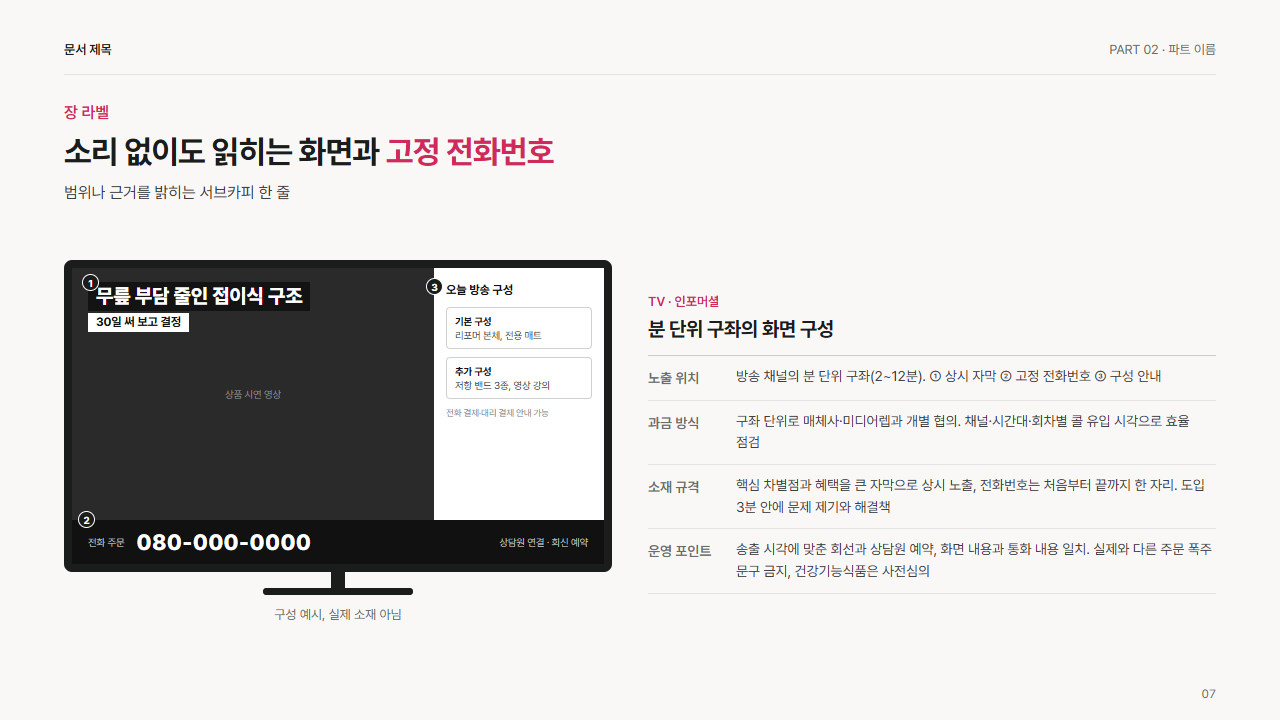1280x720 pixels.
Task: Click the pink "TV · 인포머셜" label
Action: click(683, 301)
